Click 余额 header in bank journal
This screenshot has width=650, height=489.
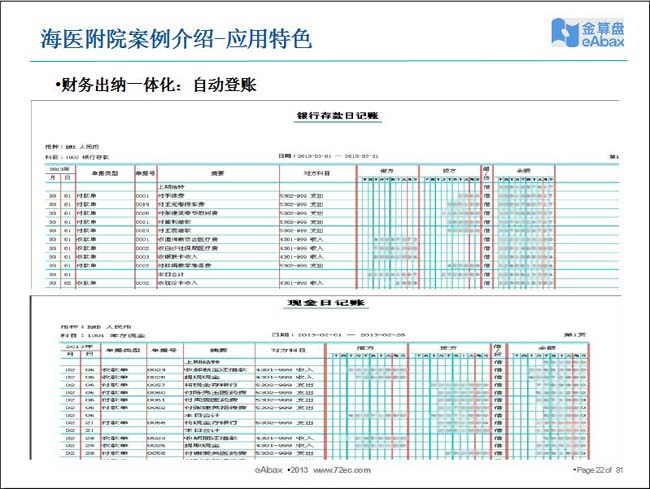point(524,170)
